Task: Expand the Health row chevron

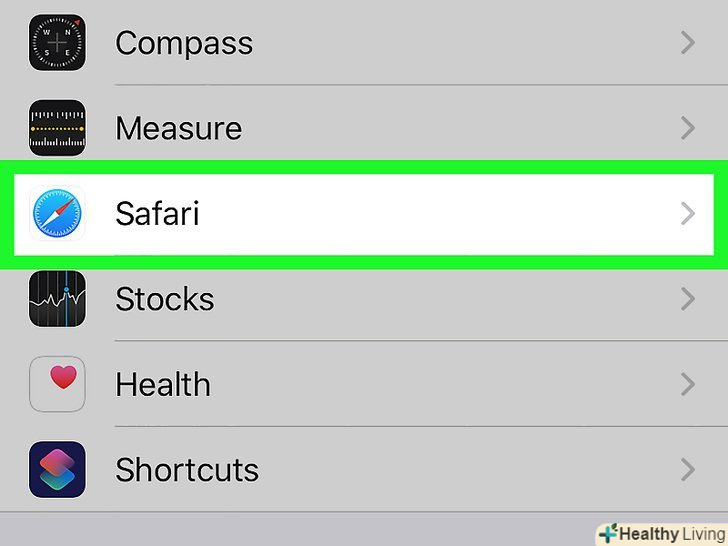Action: point(687,384)
